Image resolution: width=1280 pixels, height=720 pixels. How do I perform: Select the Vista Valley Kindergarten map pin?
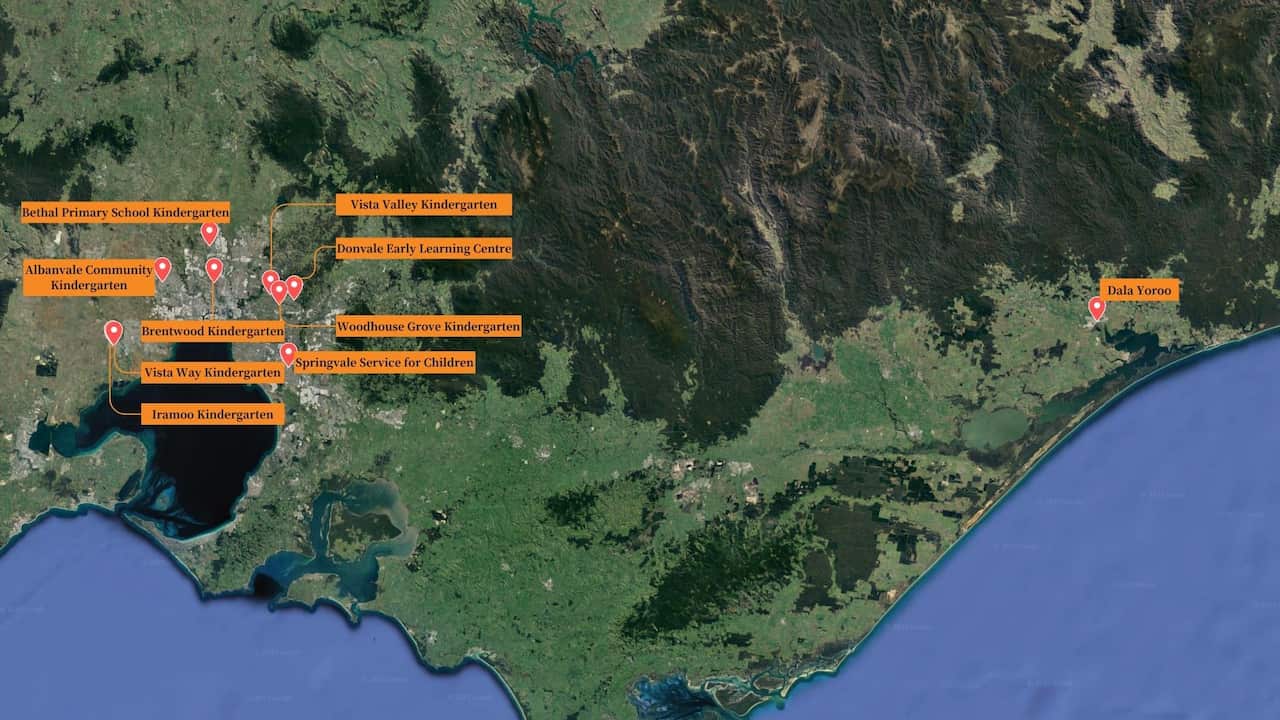270,280
